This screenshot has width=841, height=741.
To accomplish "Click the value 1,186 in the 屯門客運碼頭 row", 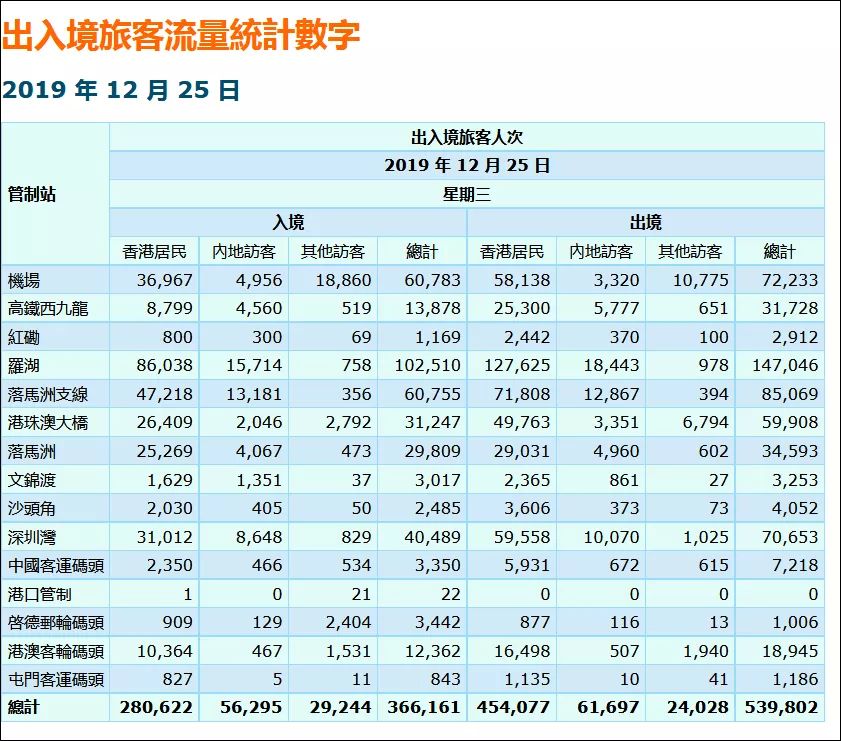I will pyautogui.click(x=795, y=680).
